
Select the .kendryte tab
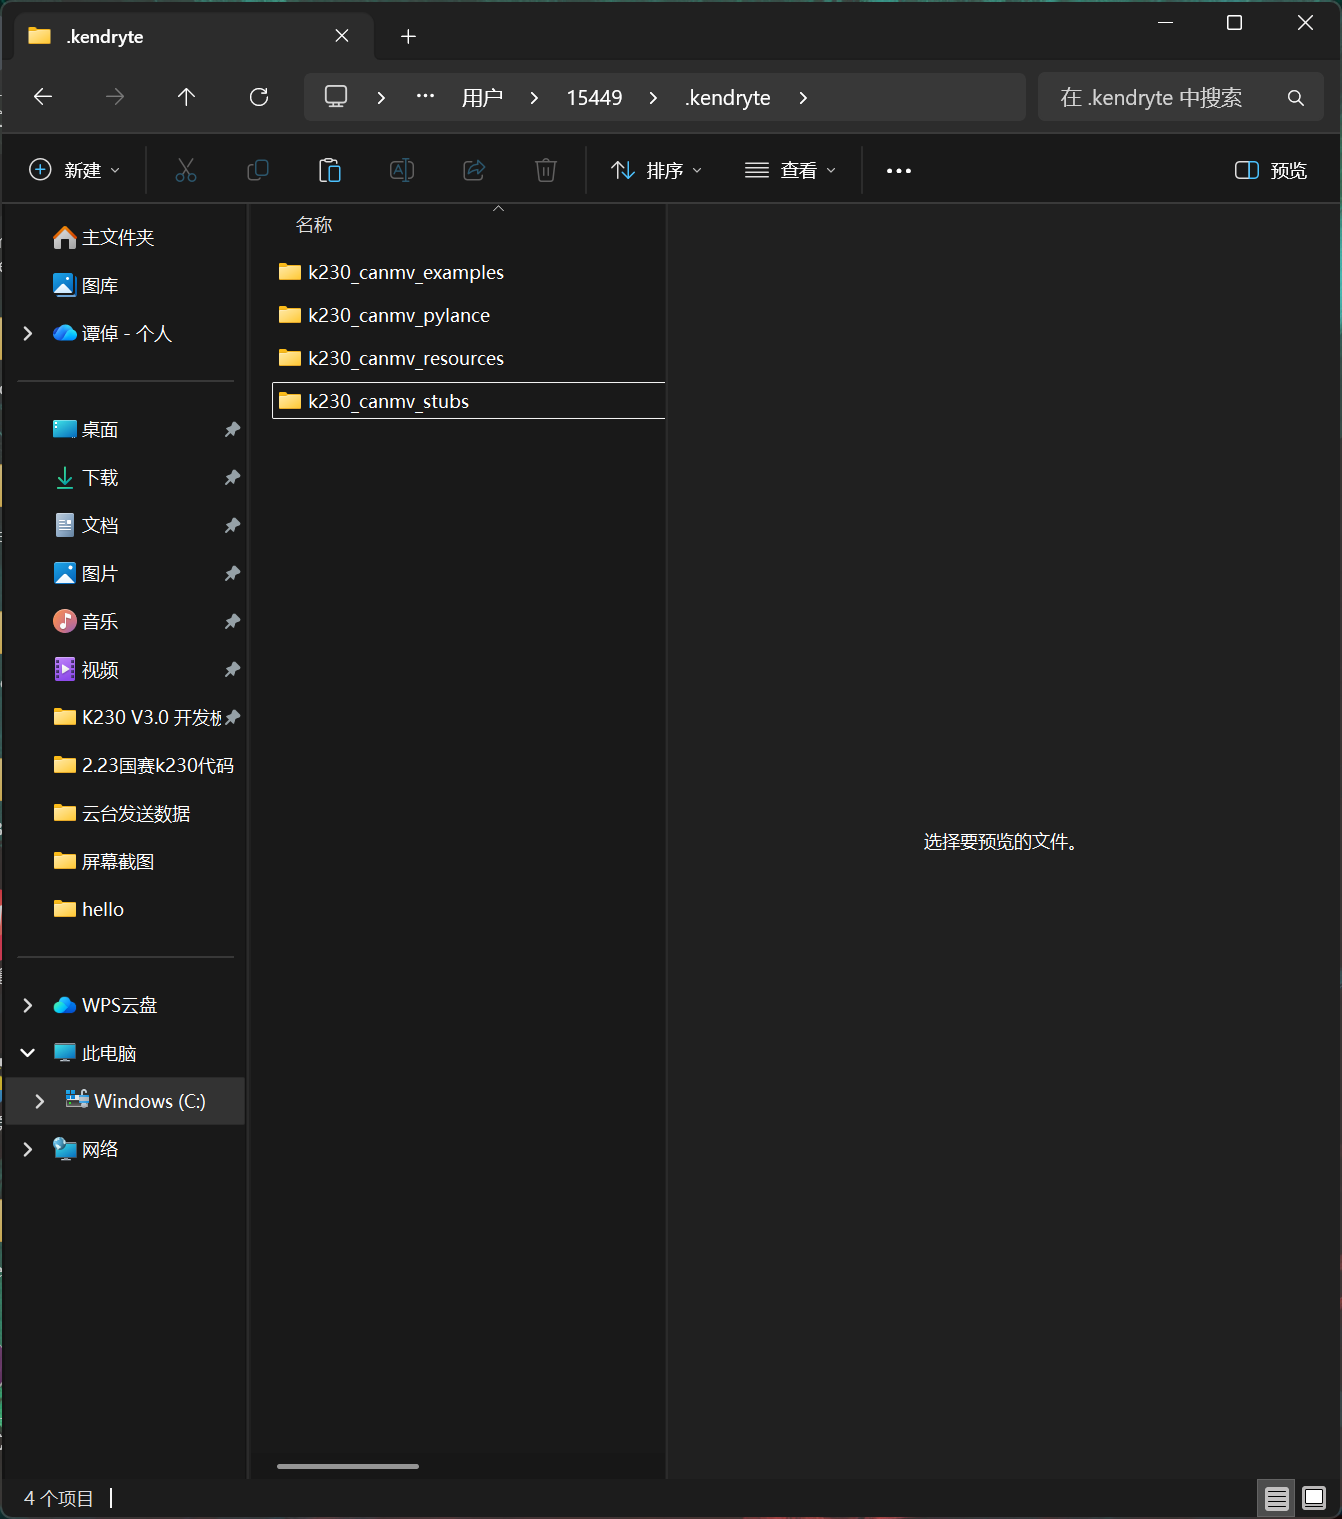point(195,36)
